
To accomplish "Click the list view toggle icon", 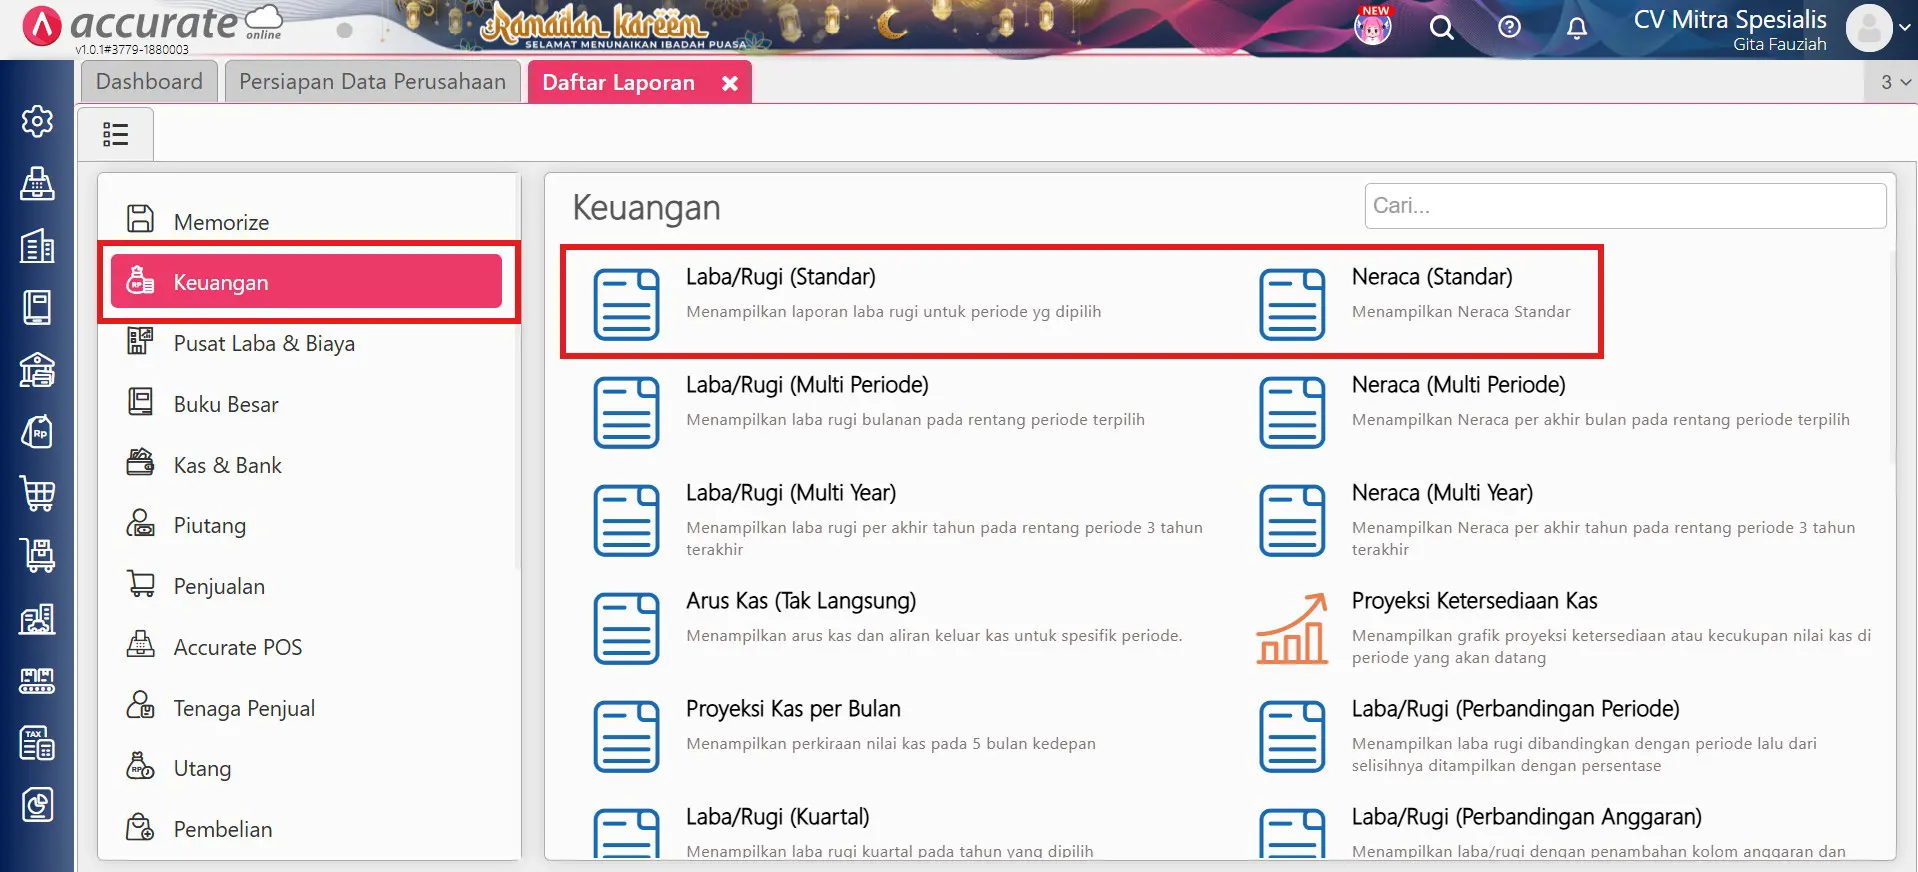I will click(116, 134).
